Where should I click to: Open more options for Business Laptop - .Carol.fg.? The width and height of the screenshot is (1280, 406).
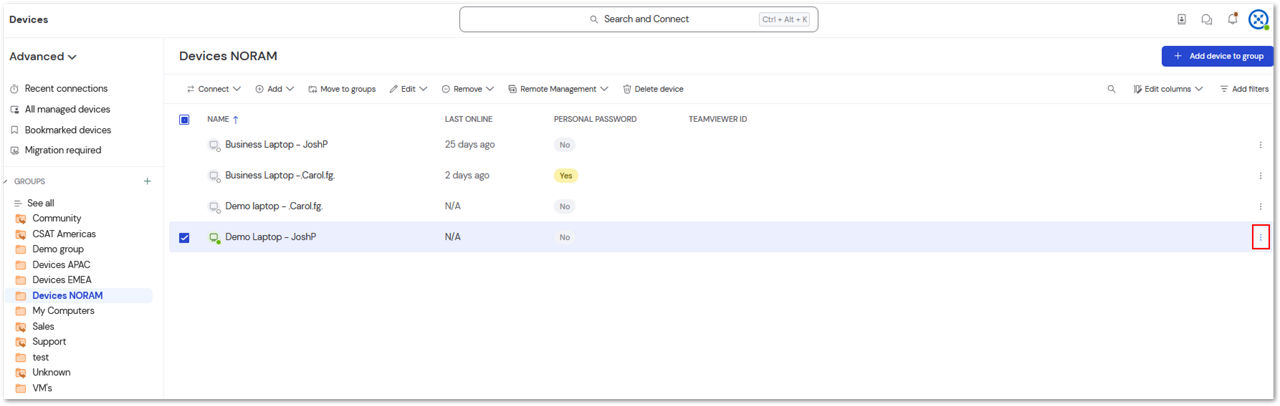(x=1260, y=176)
